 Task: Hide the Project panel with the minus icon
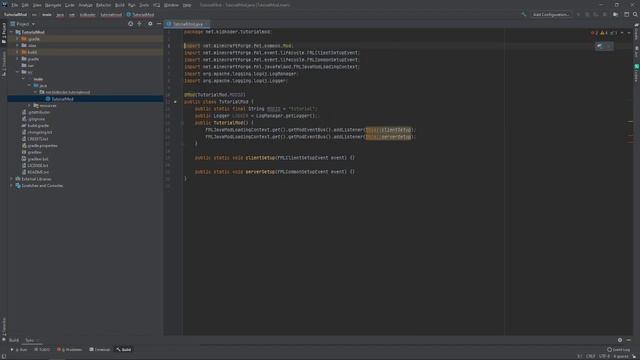[159, 24]
